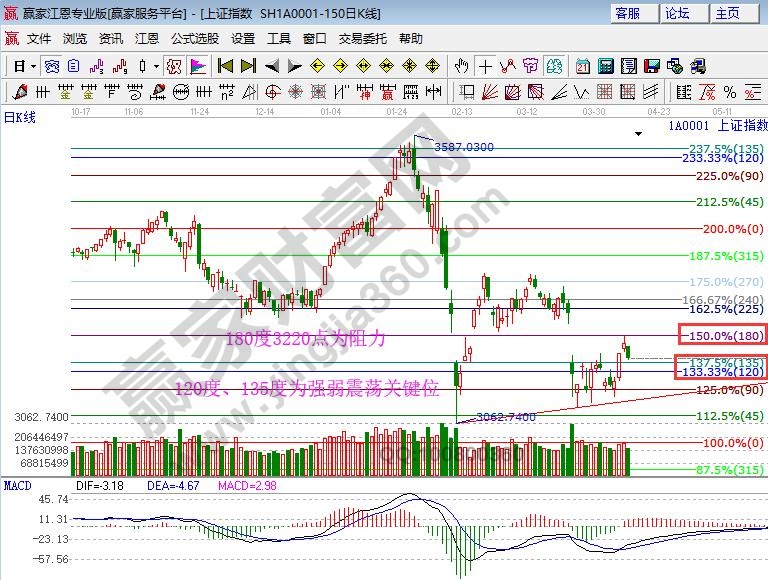Expand the 日 period dropdown arrow
The height and width of the screenshot is (580, 768).
click(x=33, y=66)
